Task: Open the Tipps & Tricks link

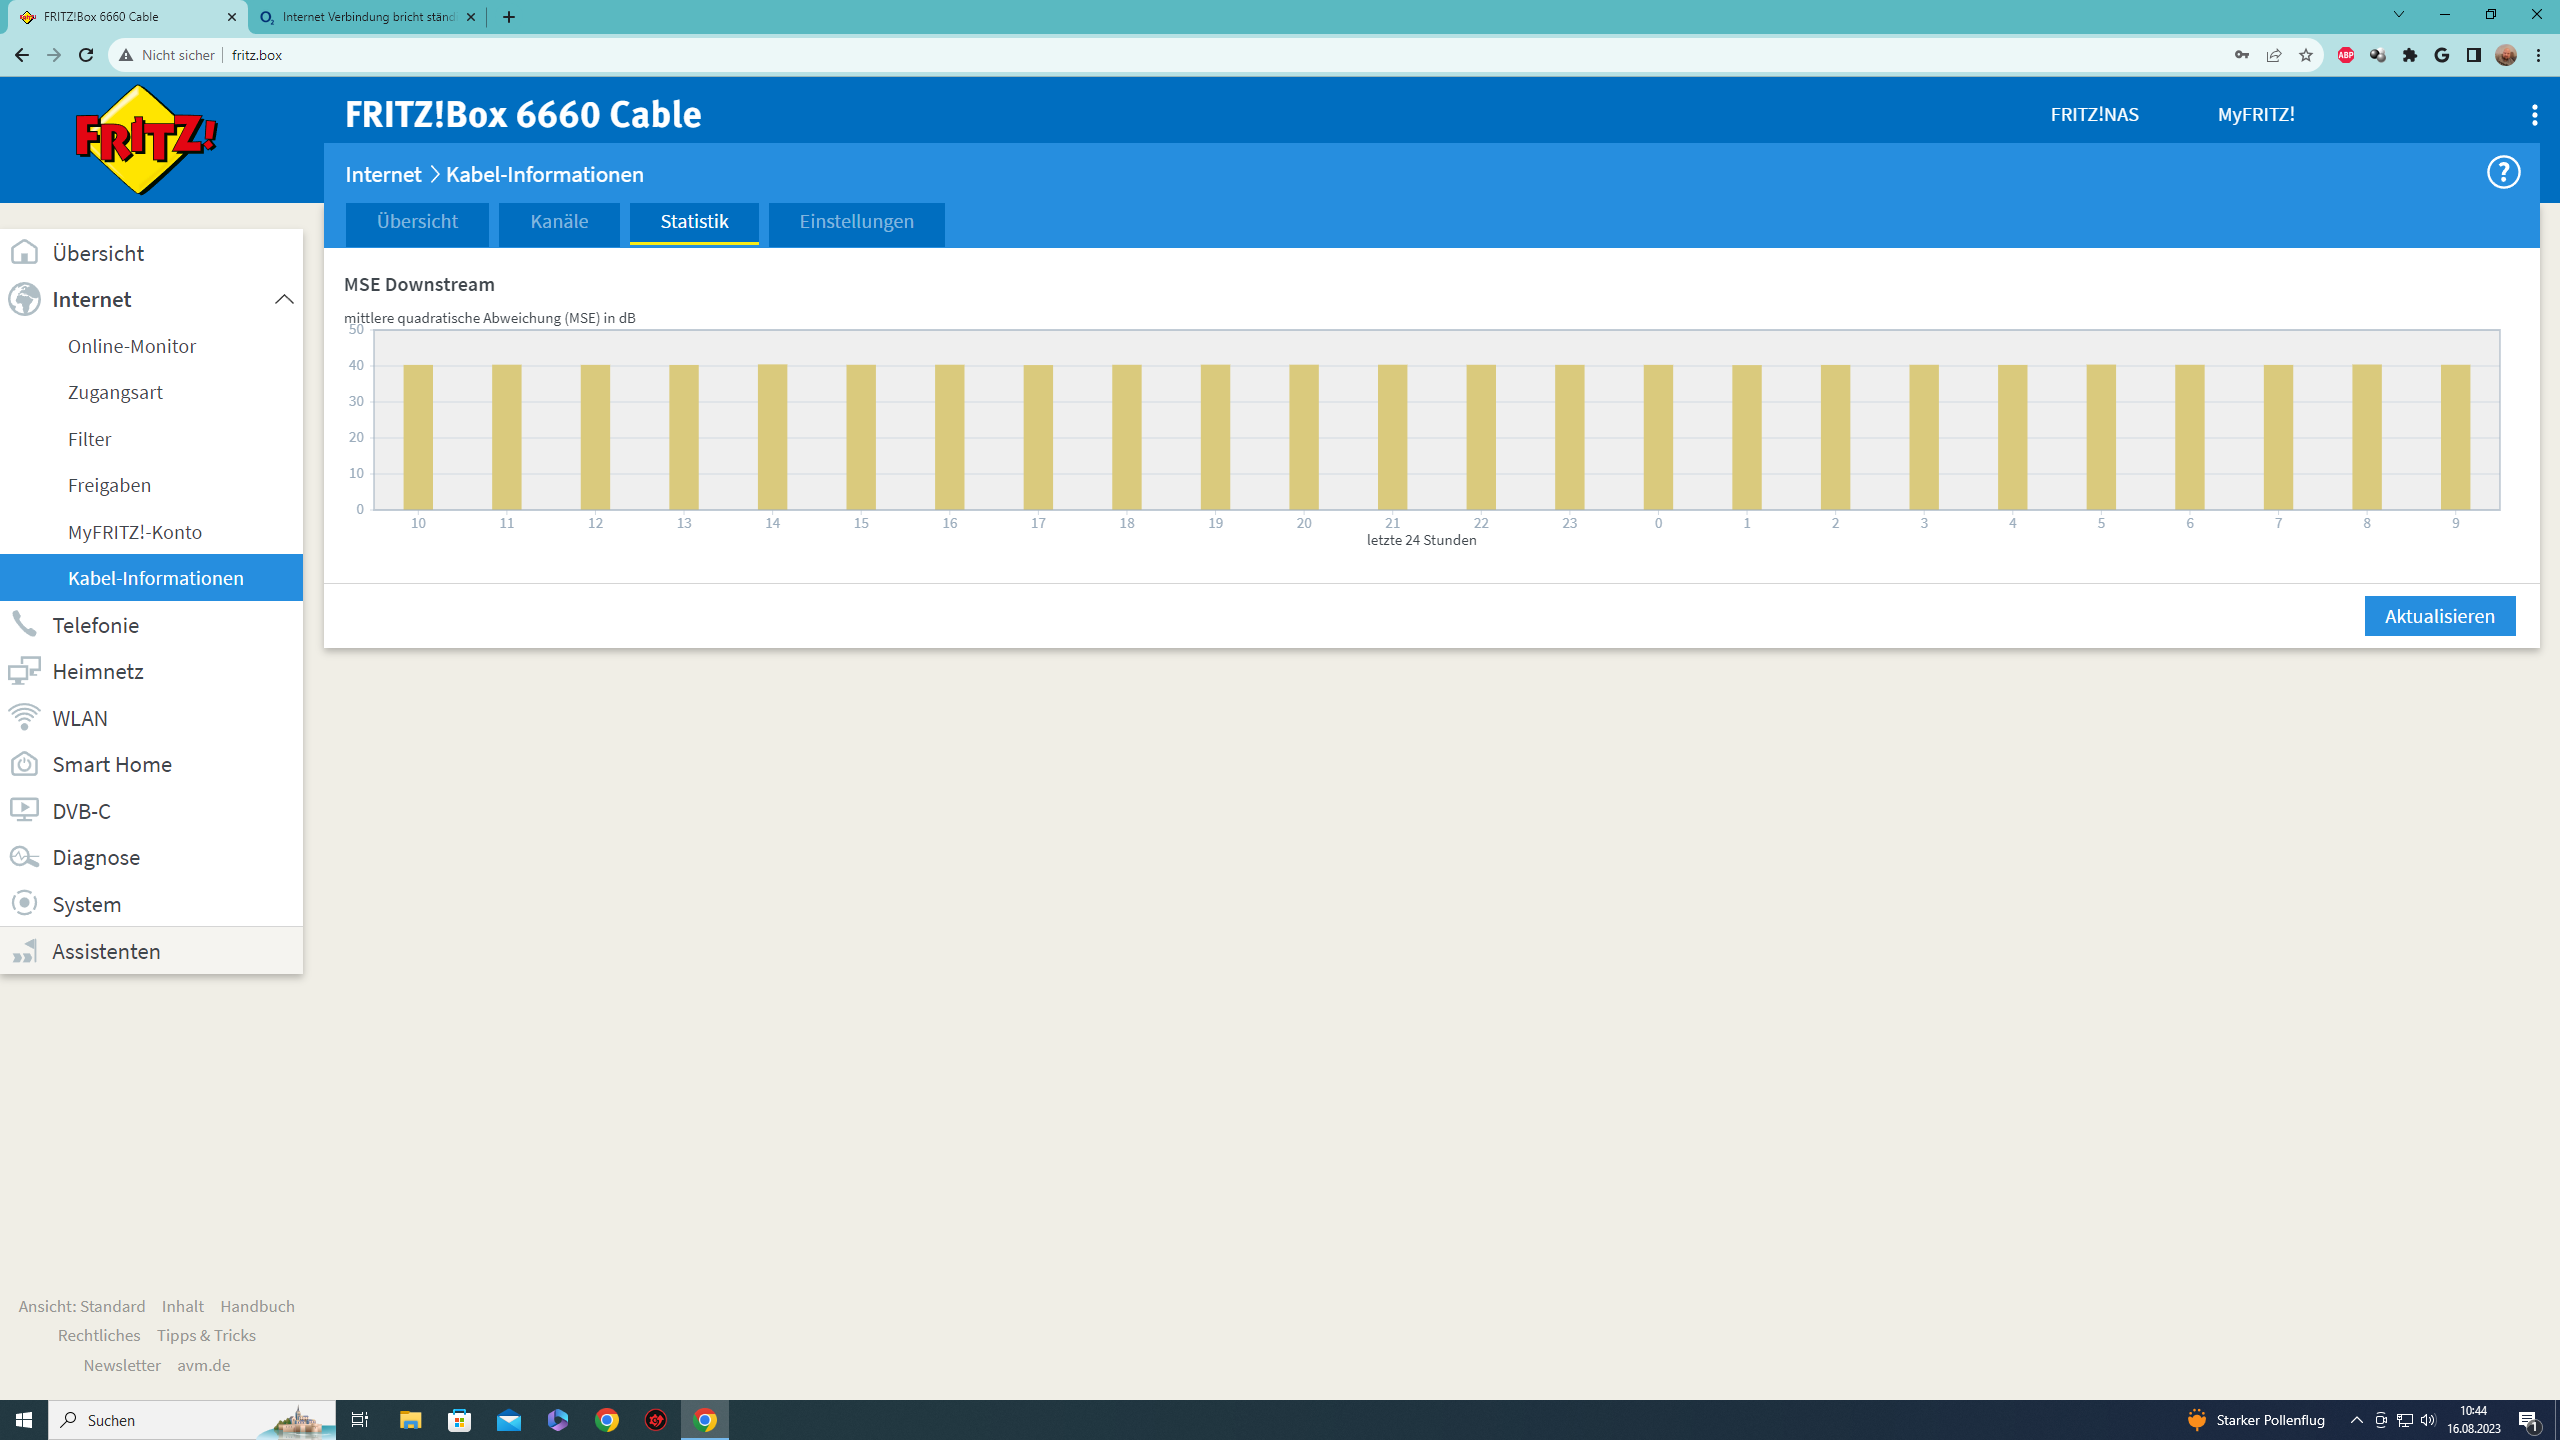Action: pyautogui.click(x=206, y=1335)
